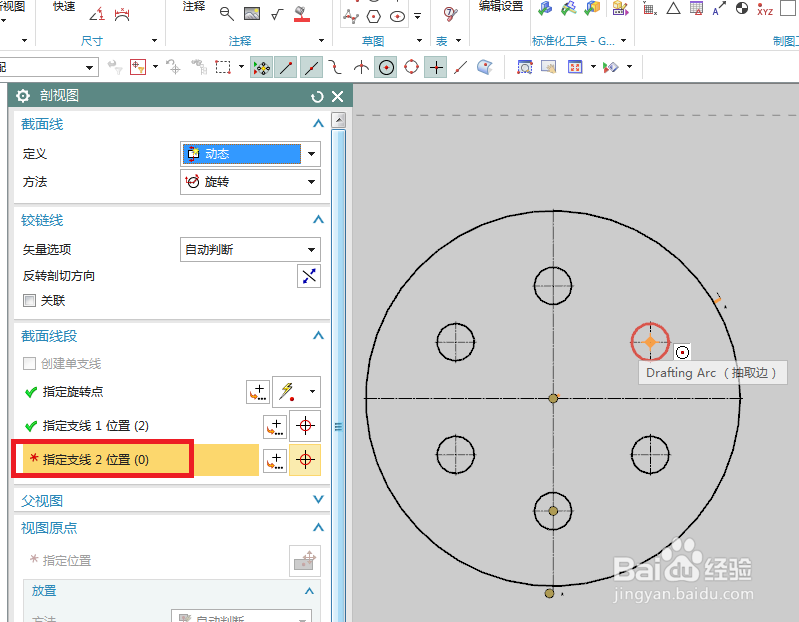The height and width of the screenshot is (622, 799).
Task: Click the bottom hole center point marker
Action: coord(553,510)
